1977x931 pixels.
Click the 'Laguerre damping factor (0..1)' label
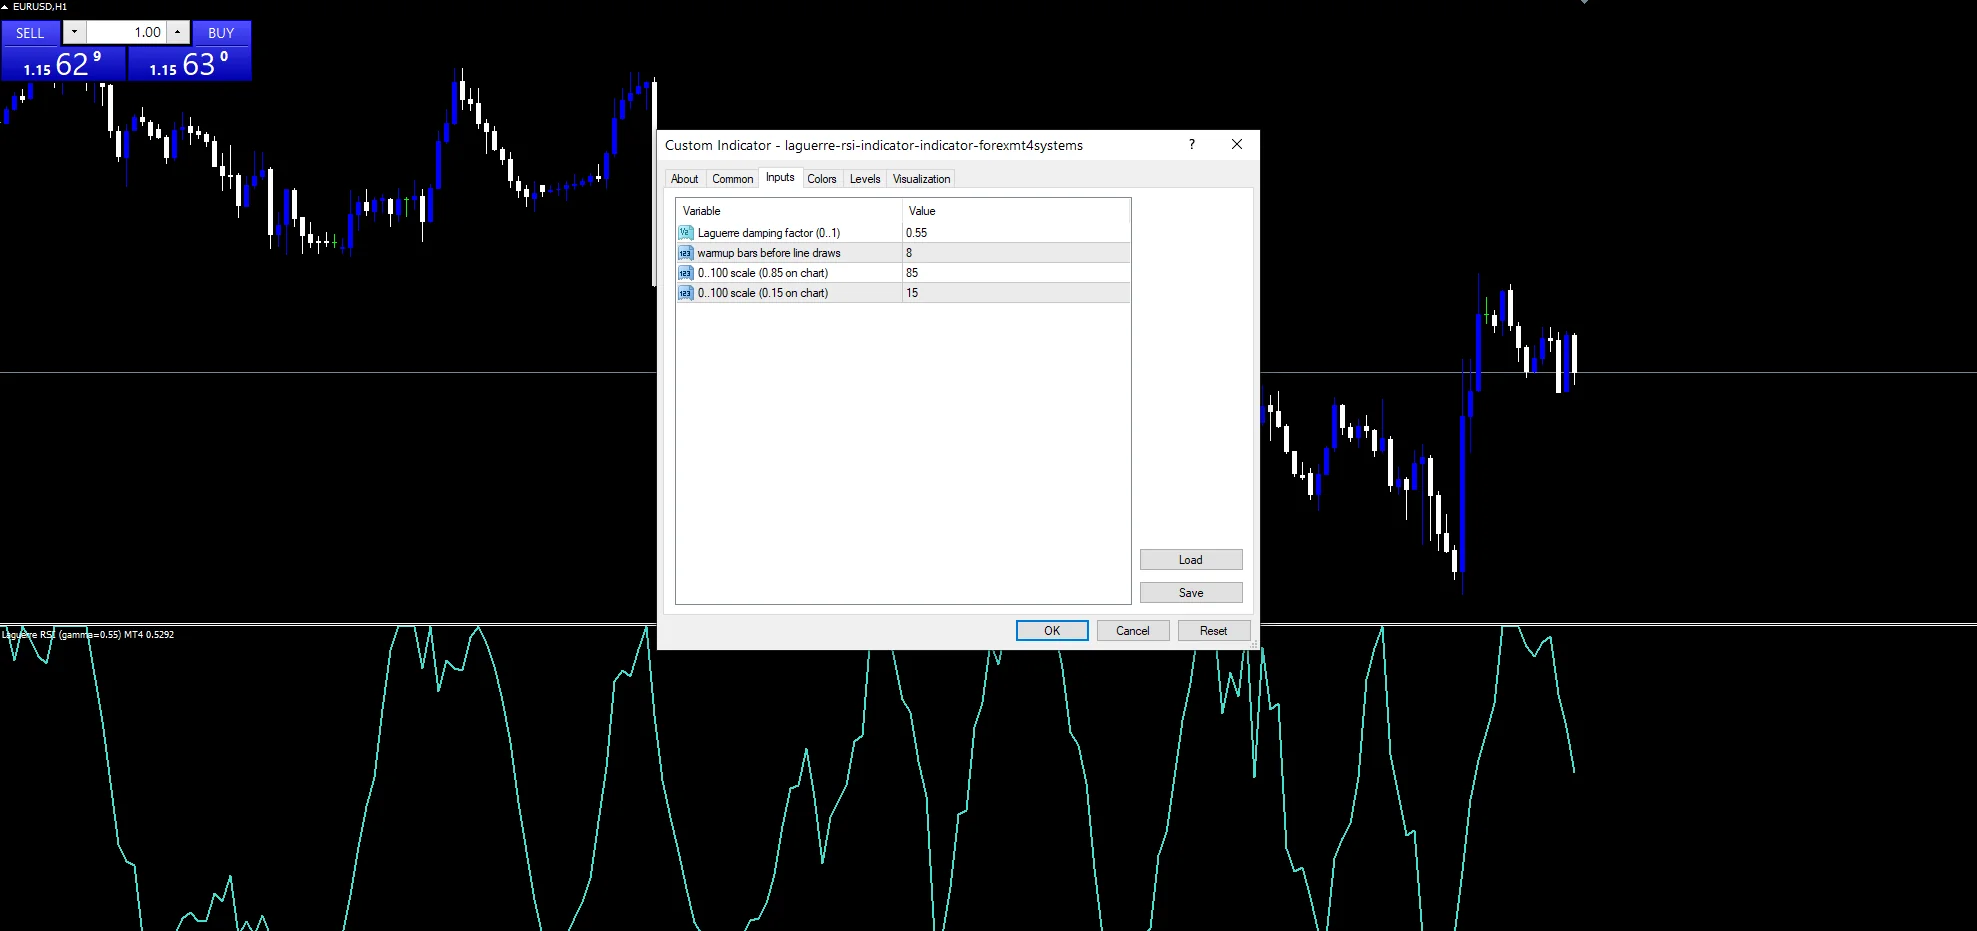(769, 233)
